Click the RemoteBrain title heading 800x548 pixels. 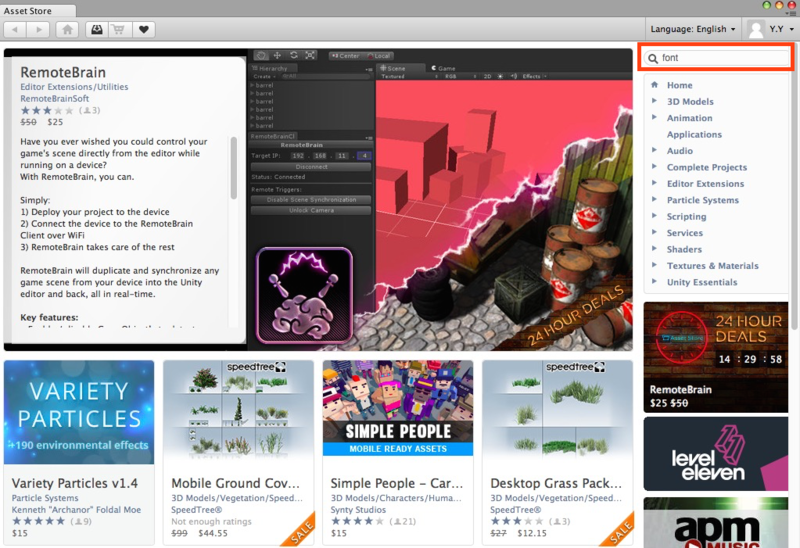[63, 72]
